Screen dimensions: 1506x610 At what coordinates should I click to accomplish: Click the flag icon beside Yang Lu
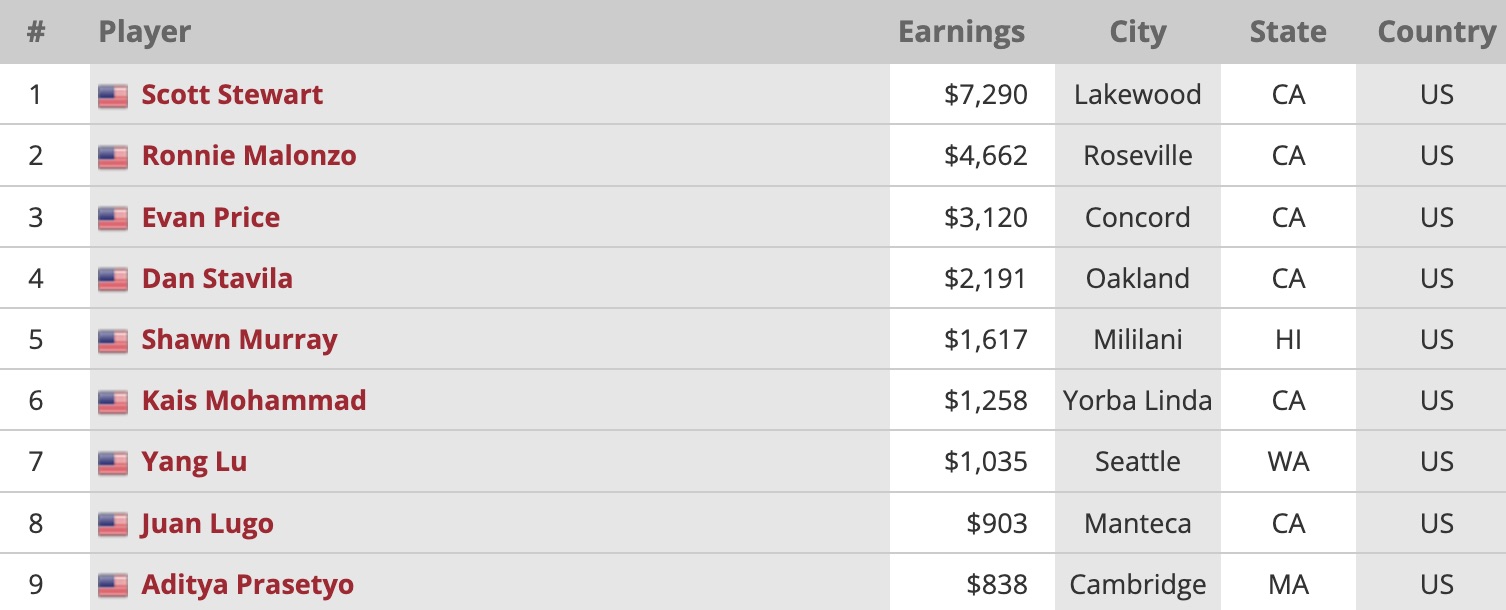pos(113,463)
